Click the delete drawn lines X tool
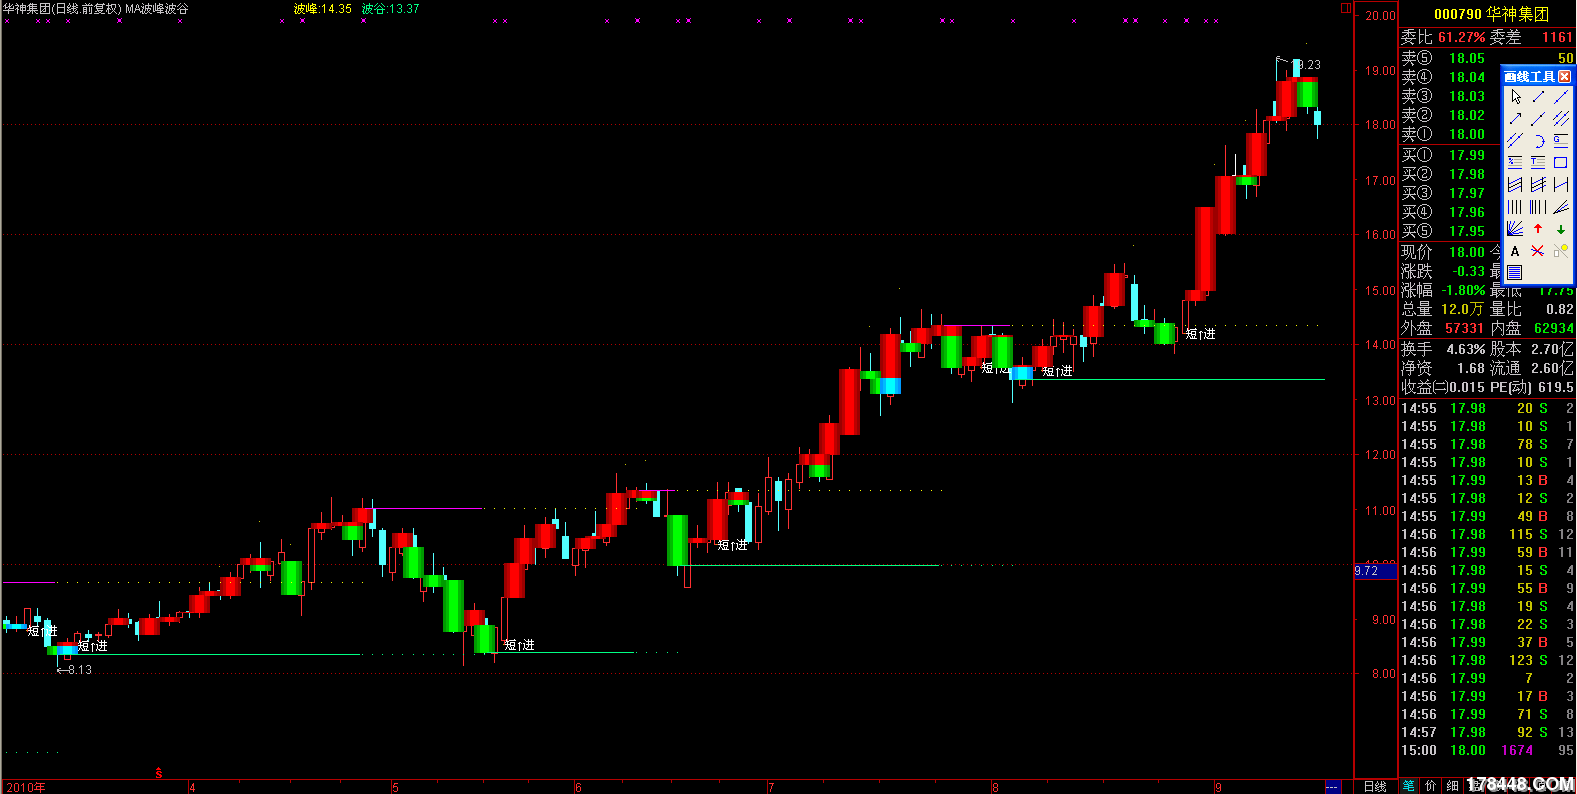Viewport: 1577px width, 794px height. [1538, 251]
